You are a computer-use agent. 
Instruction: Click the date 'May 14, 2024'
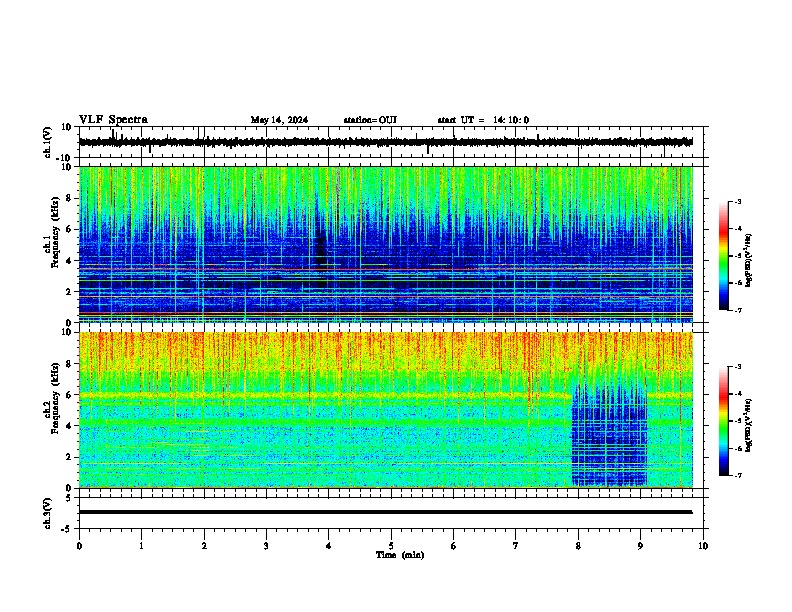click(x=279, y=120)
